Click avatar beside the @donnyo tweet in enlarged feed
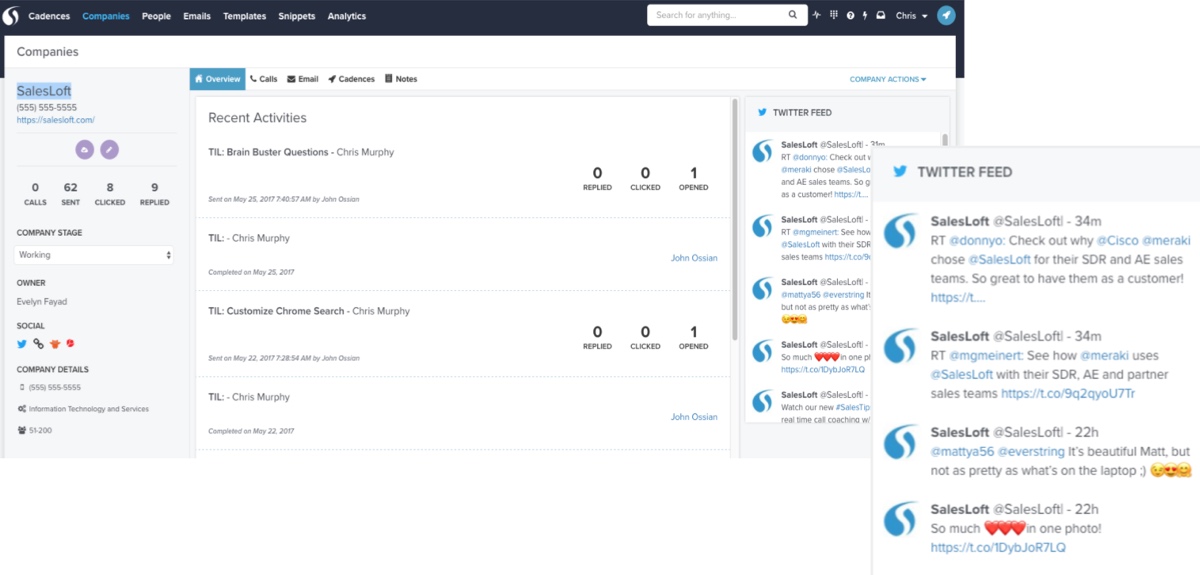The height and width of the screenshot is (575, 1200). [900, 233]
